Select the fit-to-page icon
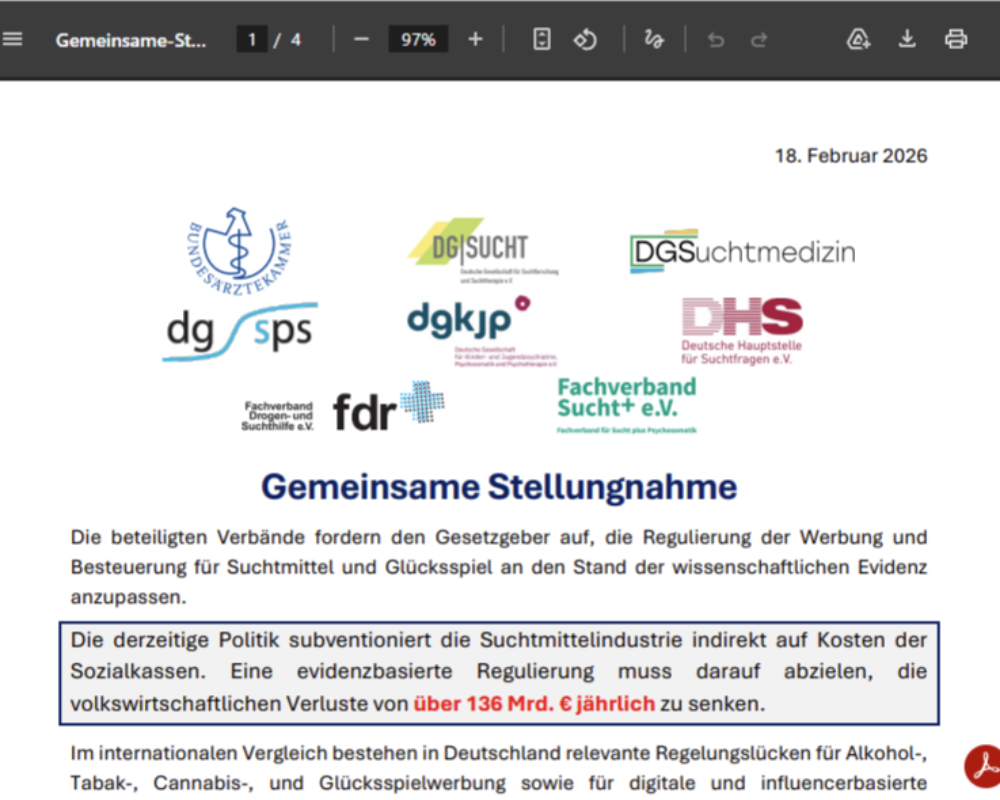The width and height of the screenshot is (1000, 800). pos(540,39)
